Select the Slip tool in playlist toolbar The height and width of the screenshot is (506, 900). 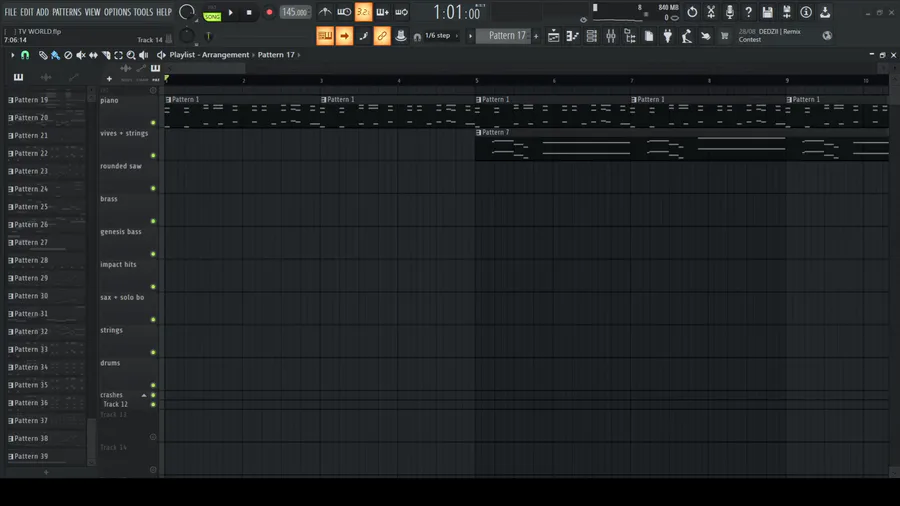(93, 55)
